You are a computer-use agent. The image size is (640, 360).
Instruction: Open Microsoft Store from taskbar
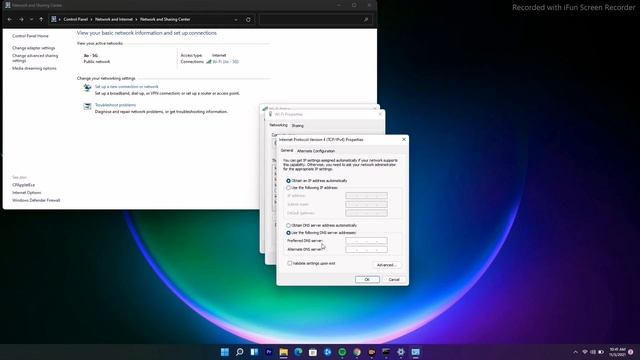[313, 352]
